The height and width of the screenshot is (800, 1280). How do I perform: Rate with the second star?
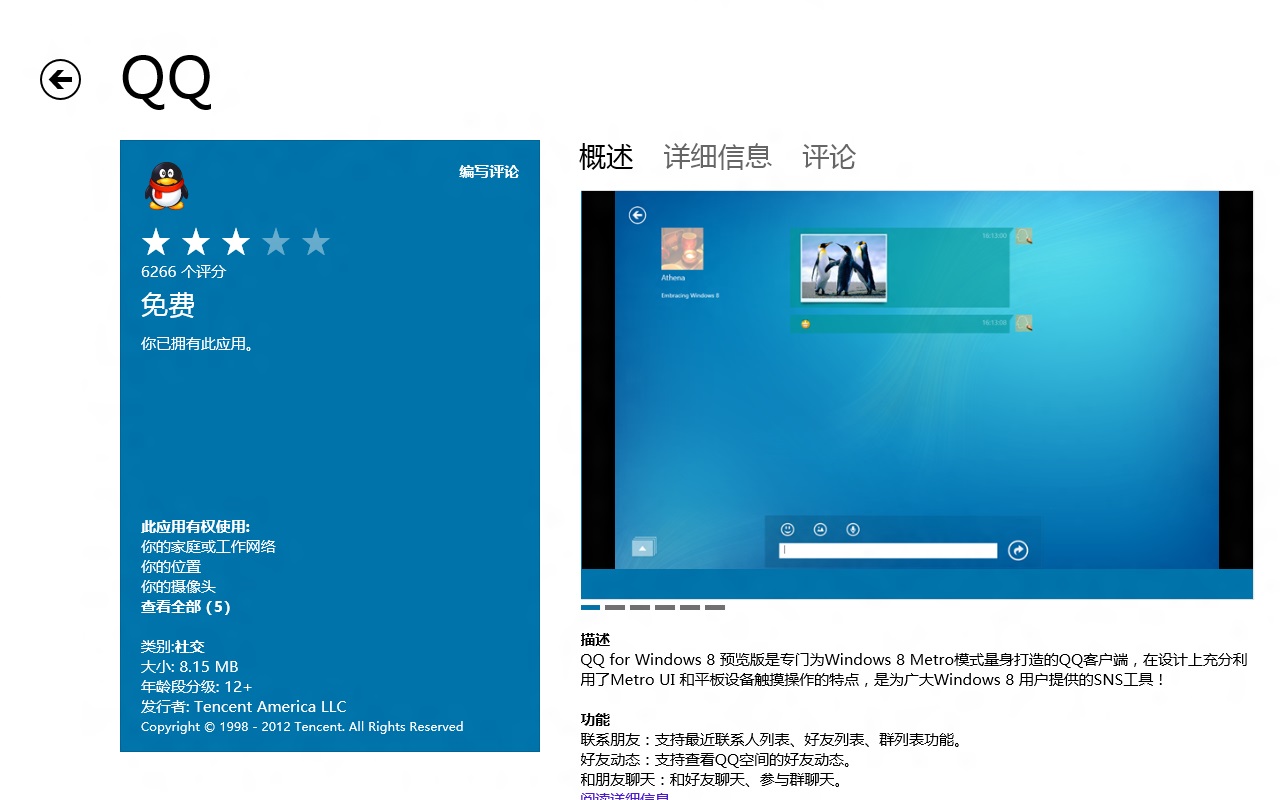pos(196,242)
